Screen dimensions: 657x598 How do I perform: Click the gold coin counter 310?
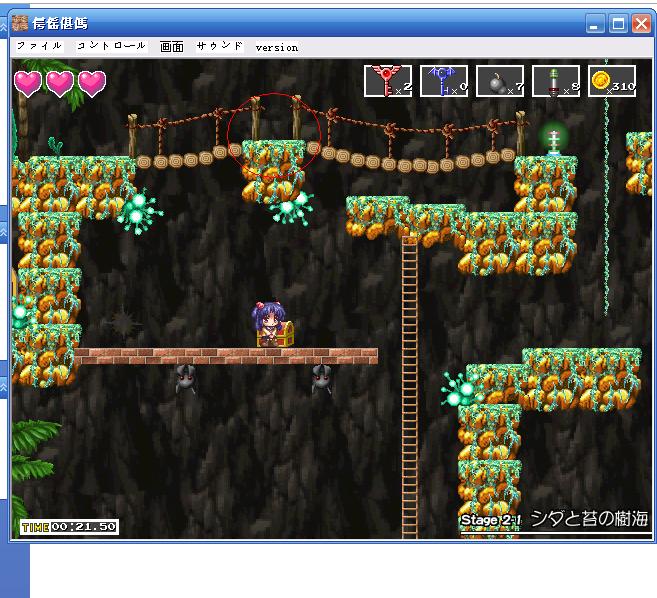(x=612, y=81)
